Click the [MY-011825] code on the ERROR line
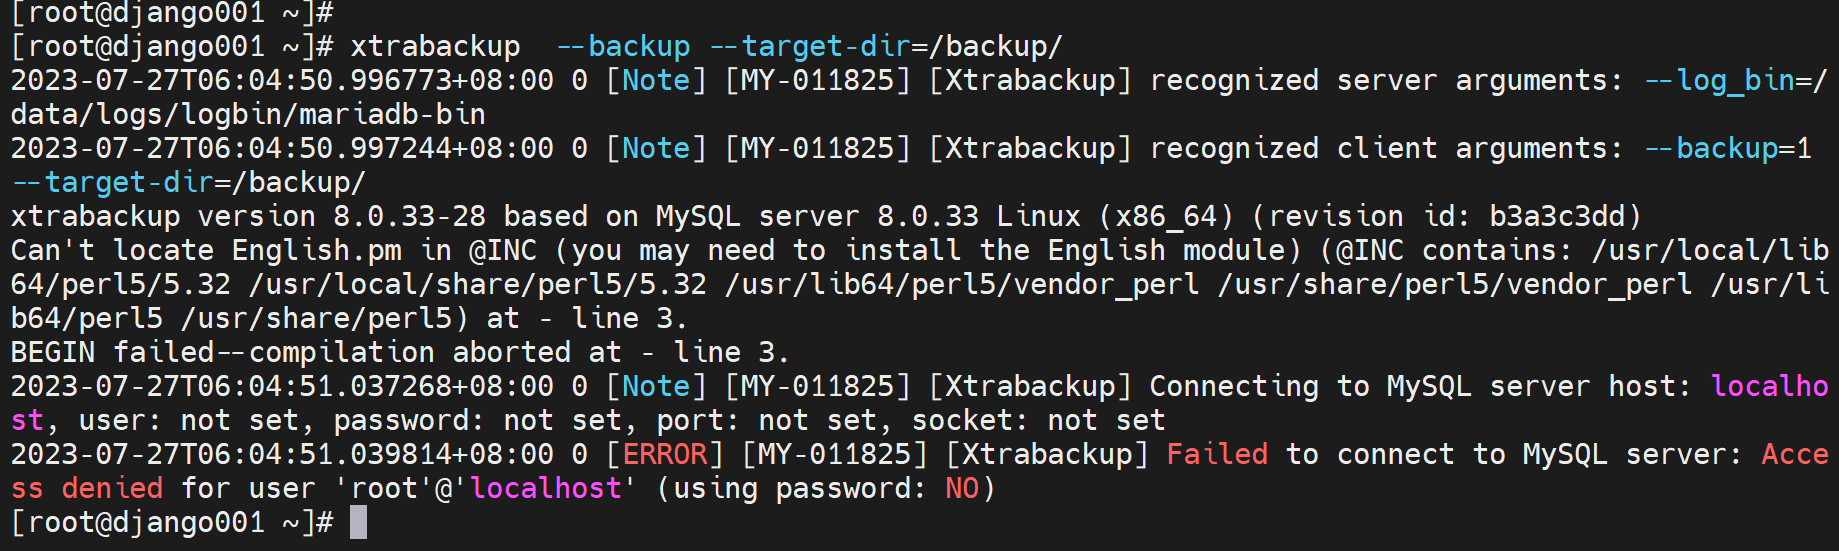Viewport: 1839px width, 551px height. point(834,454)
